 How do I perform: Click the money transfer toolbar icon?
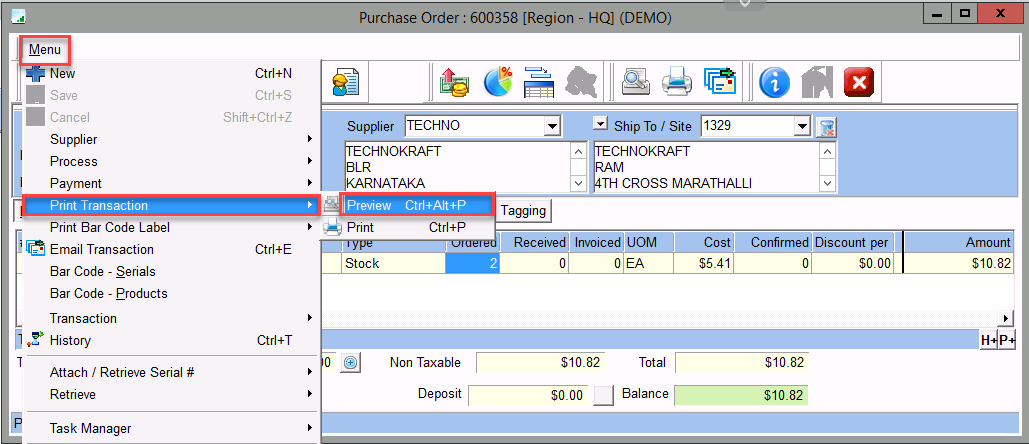pyautogui.click(x=456, y=82)
